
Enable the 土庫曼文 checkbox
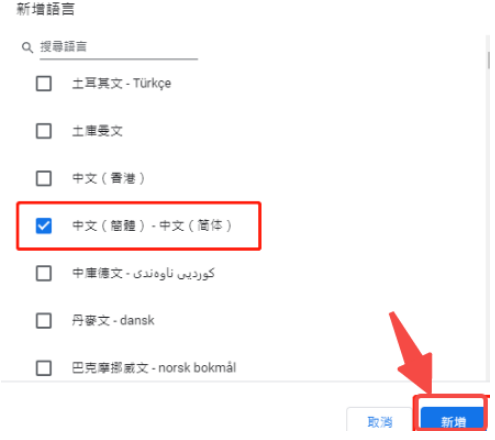44,131
